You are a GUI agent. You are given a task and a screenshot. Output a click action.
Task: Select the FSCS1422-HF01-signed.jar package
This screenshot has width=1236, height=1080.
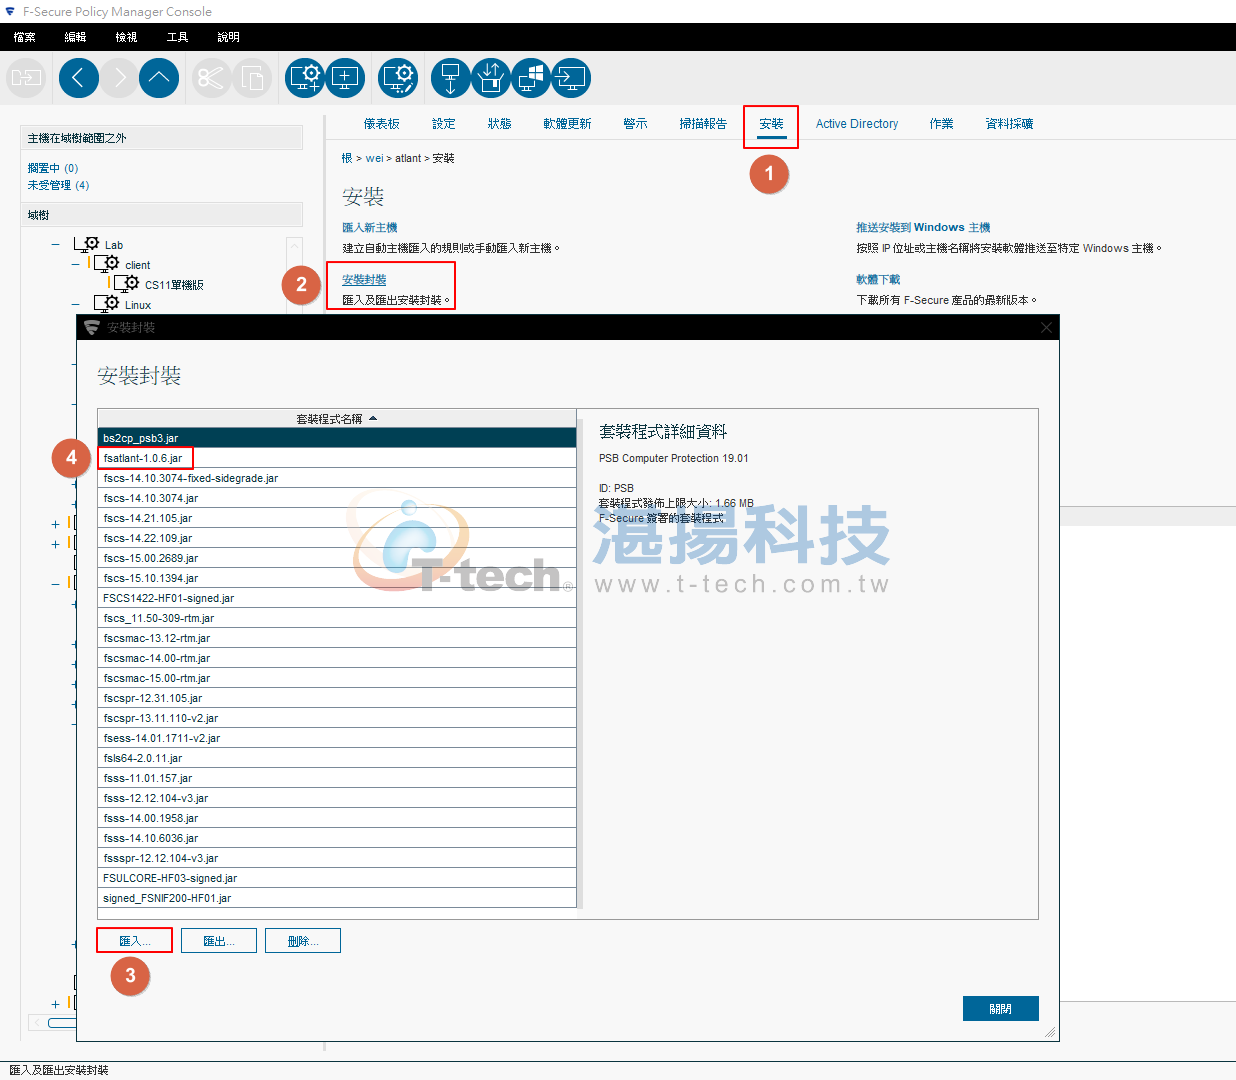click(x=337, y=598)
